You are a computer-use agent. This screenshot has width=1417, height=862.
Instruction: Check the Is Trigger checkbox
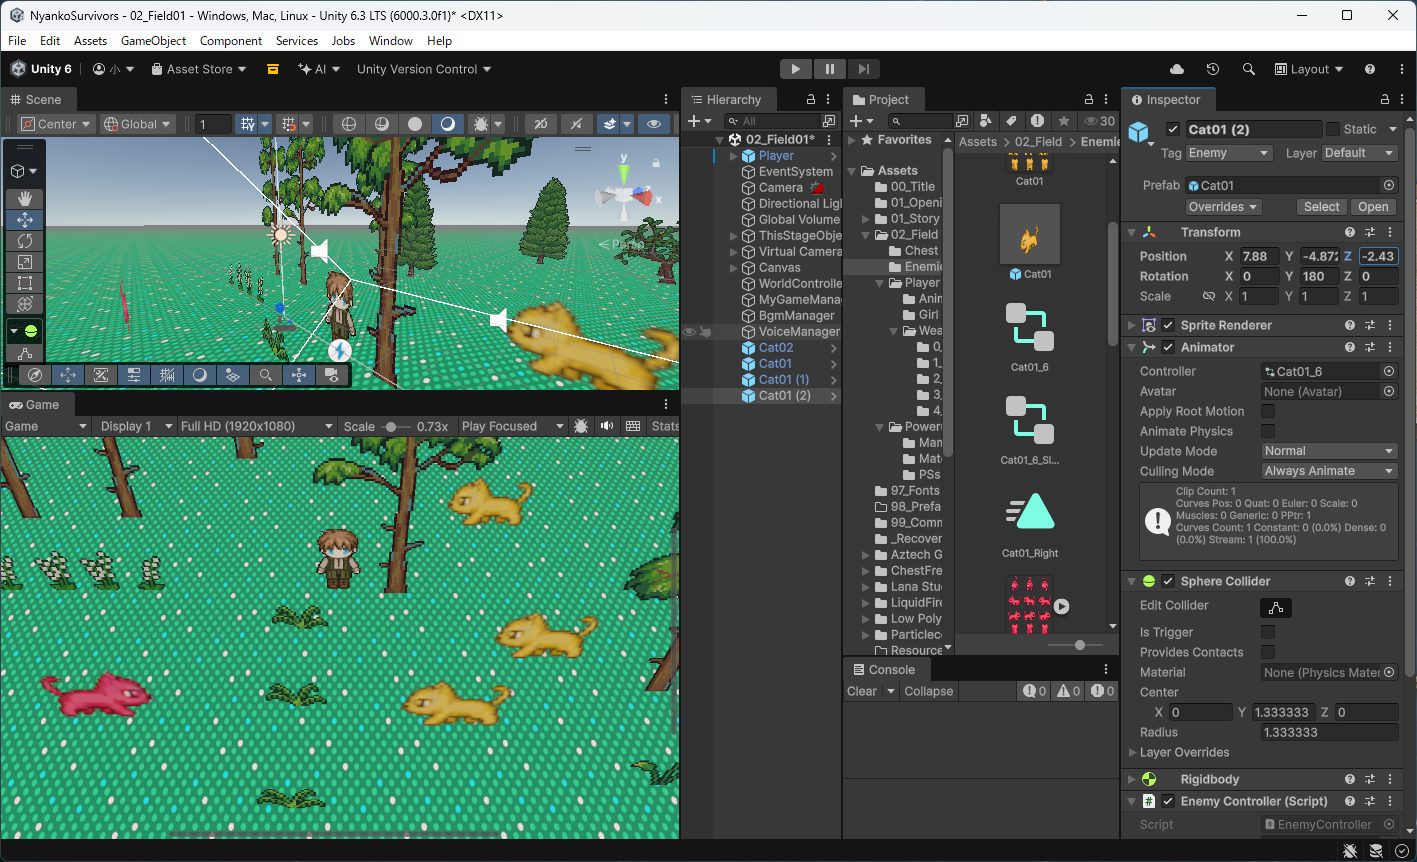1268,632
